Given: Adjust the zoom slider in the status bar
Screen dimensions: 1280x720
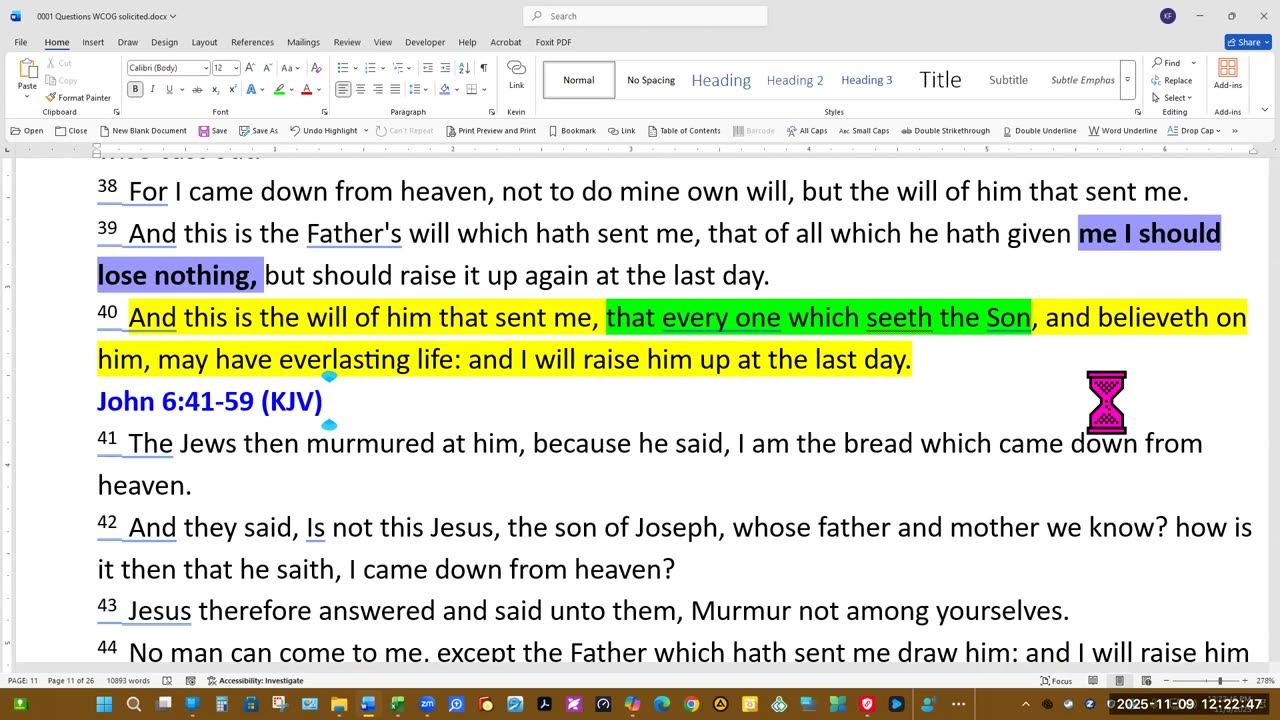Looking at the screenshot, I should (1219, 681).
